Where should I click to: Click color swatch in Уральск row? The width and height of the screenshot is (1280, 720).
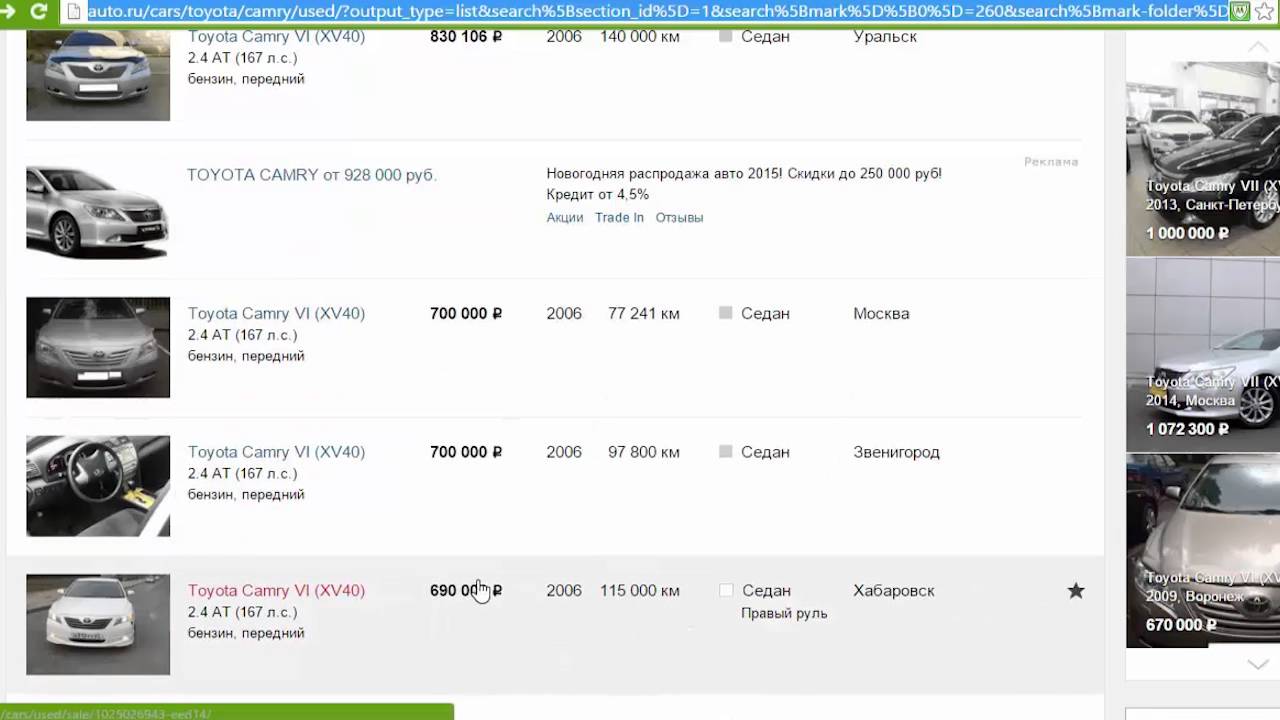point(726,36)
